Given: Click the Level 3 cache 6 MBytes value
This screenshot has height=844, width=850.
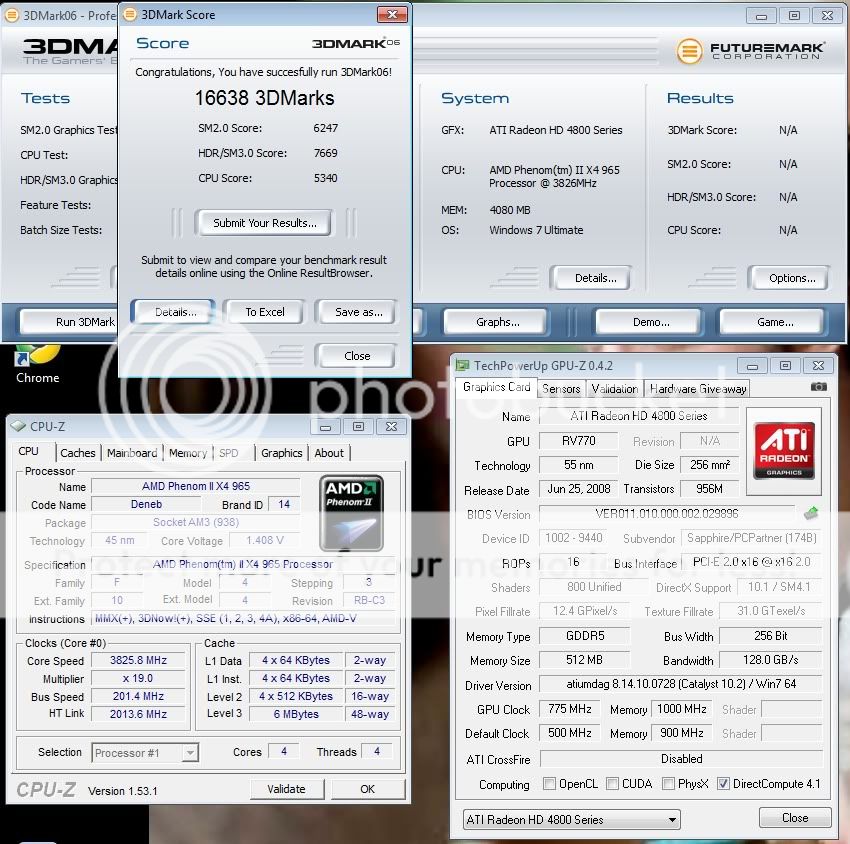Looking at the screenshot, I should tap(296, 714).
